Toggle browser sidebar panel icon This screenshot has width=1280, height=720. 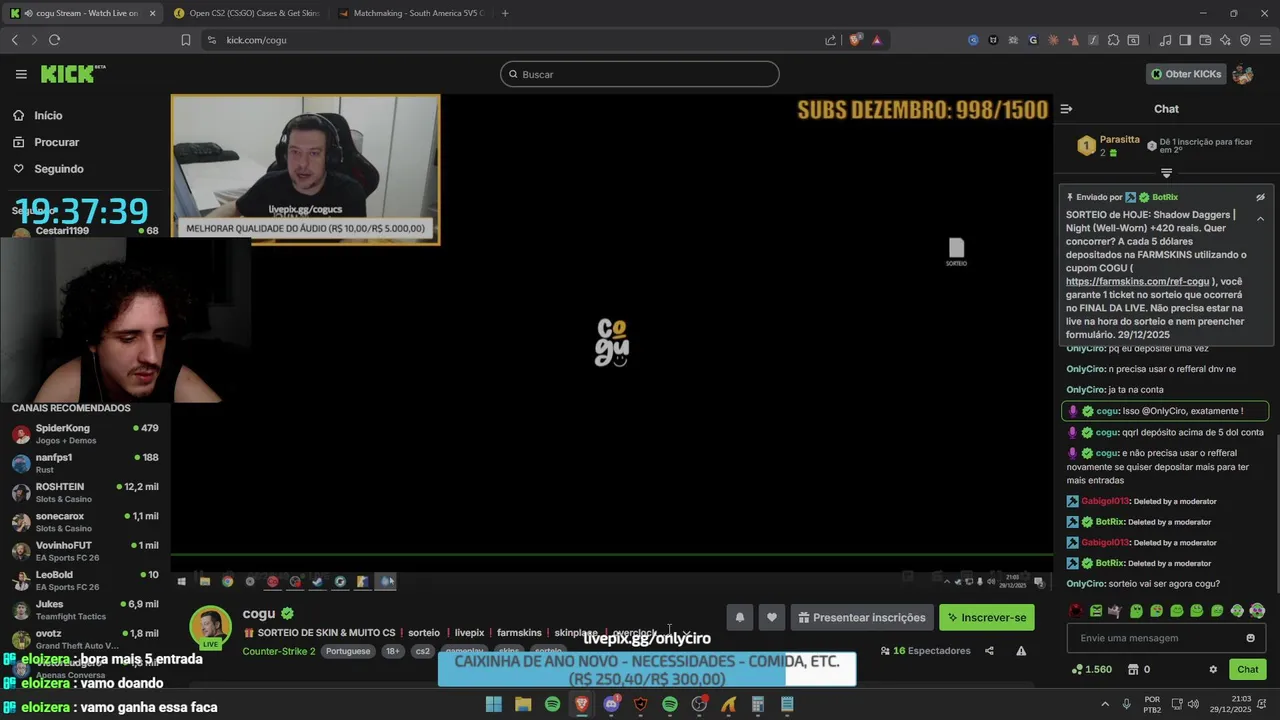click(1185, 40)
